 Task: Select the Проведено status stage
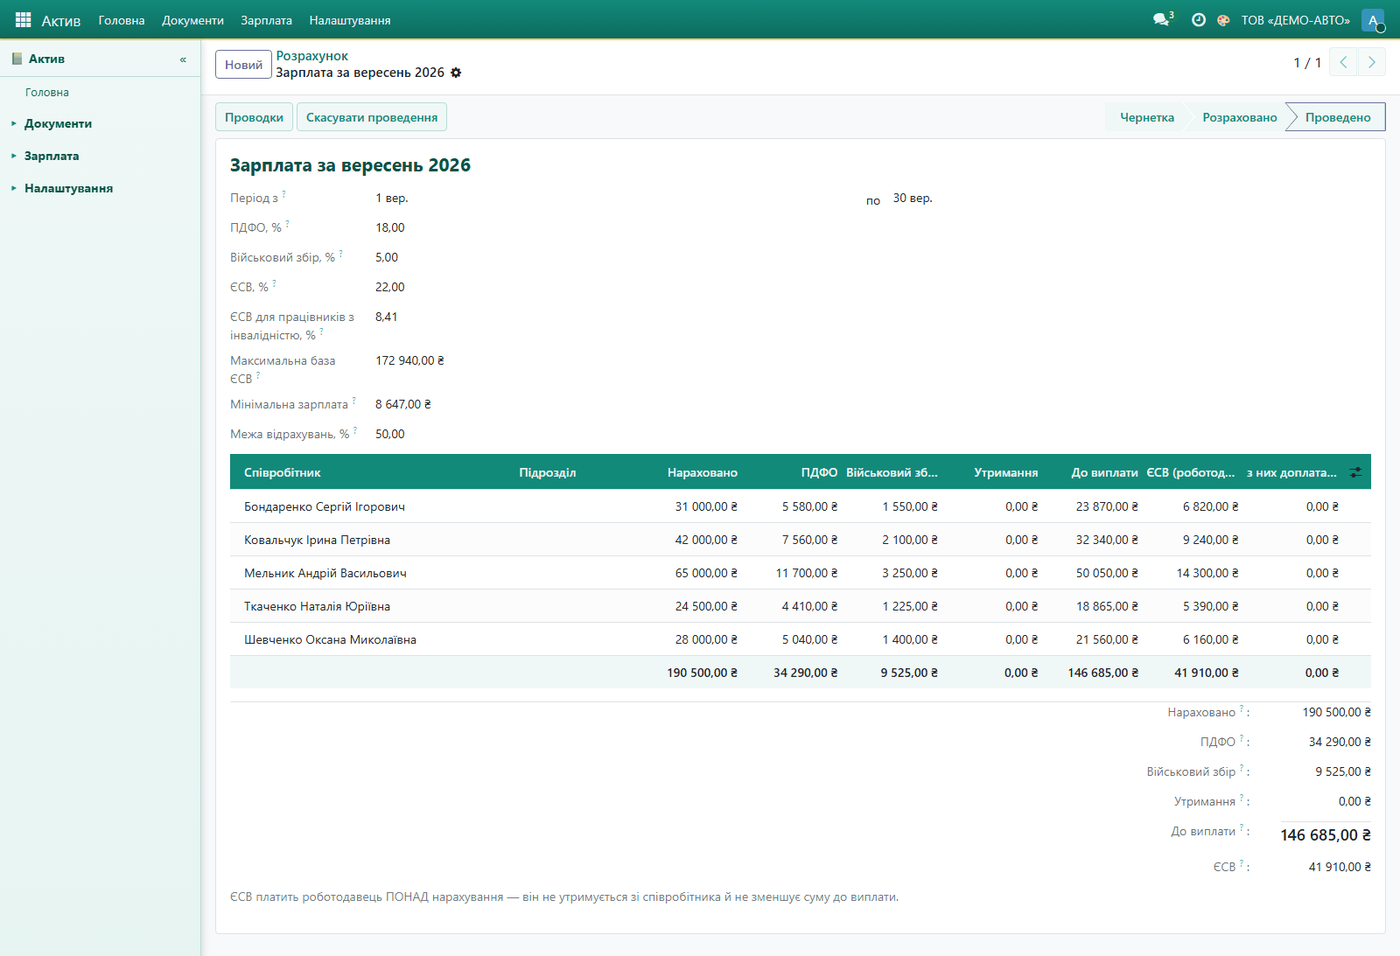click(1338, 117)
